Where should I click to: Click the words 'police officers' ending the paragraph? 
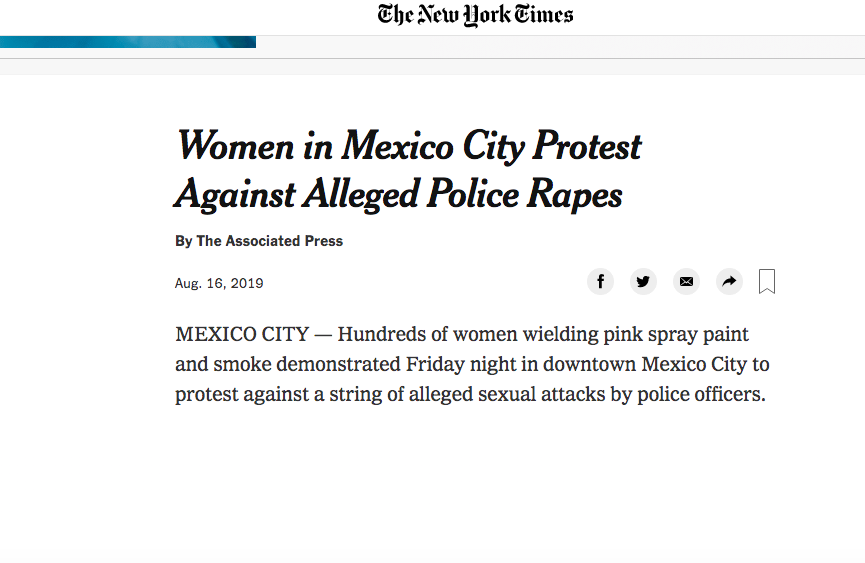tap(703, 394)
